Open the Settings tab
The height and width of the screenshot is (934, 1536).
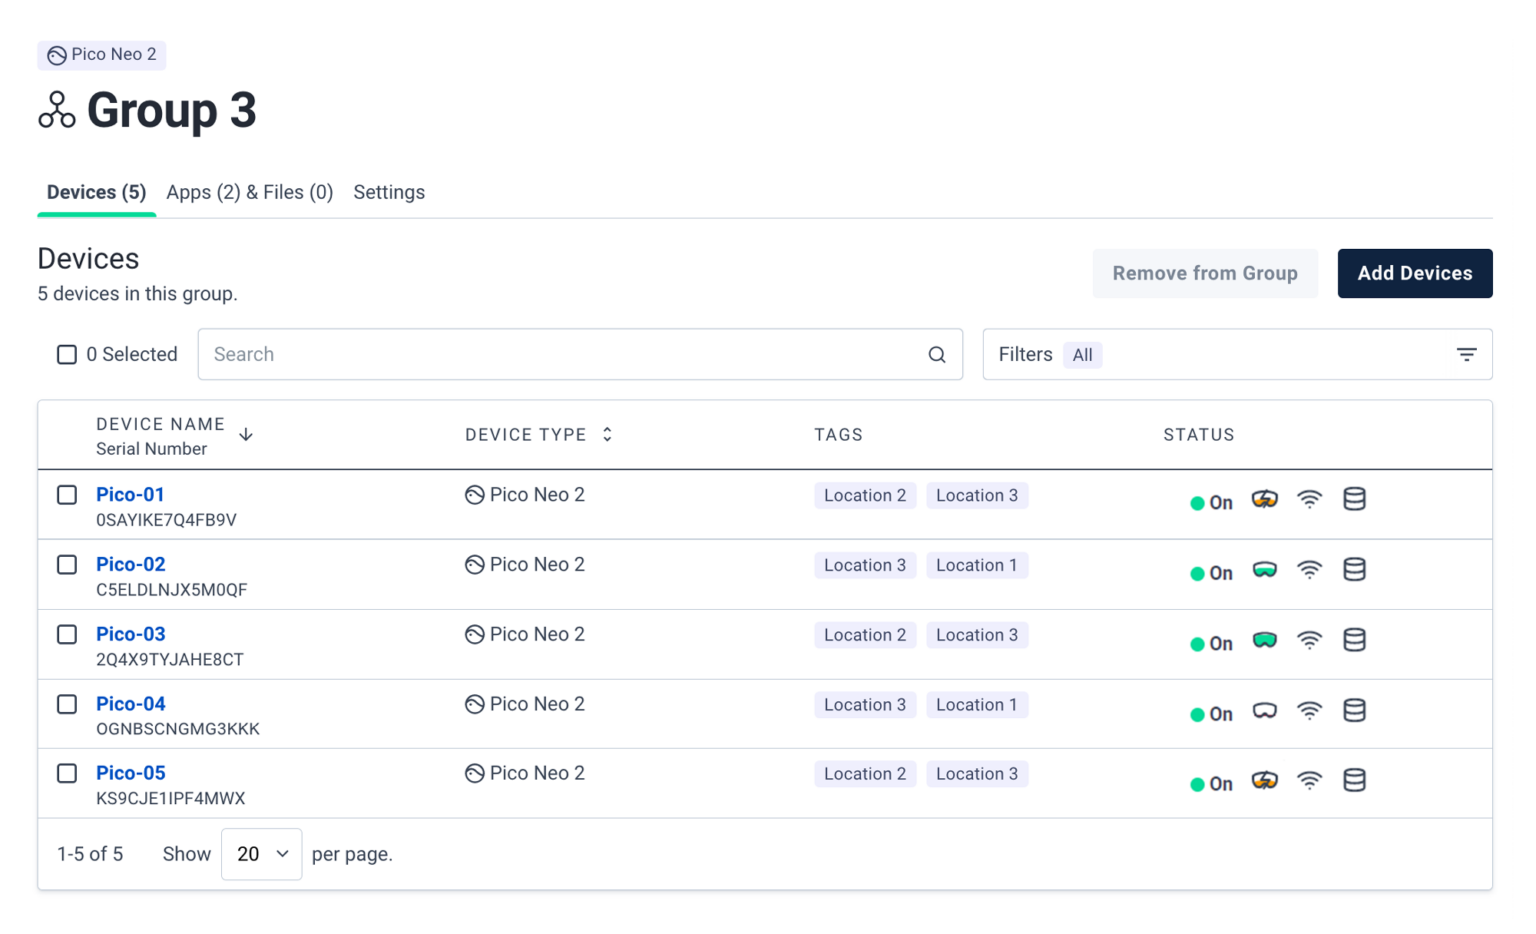[x=389, y=192]
